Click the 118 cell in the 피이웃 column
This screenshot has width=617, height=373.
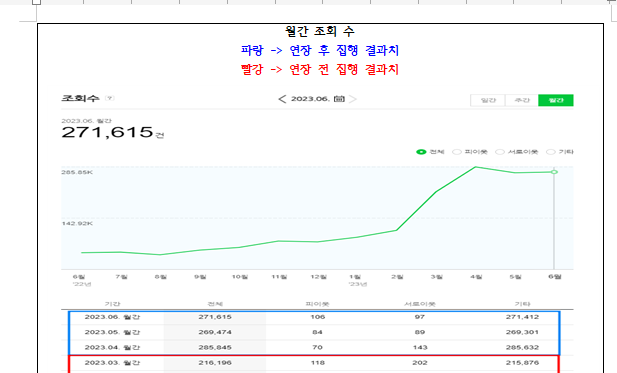click(318, 363)
